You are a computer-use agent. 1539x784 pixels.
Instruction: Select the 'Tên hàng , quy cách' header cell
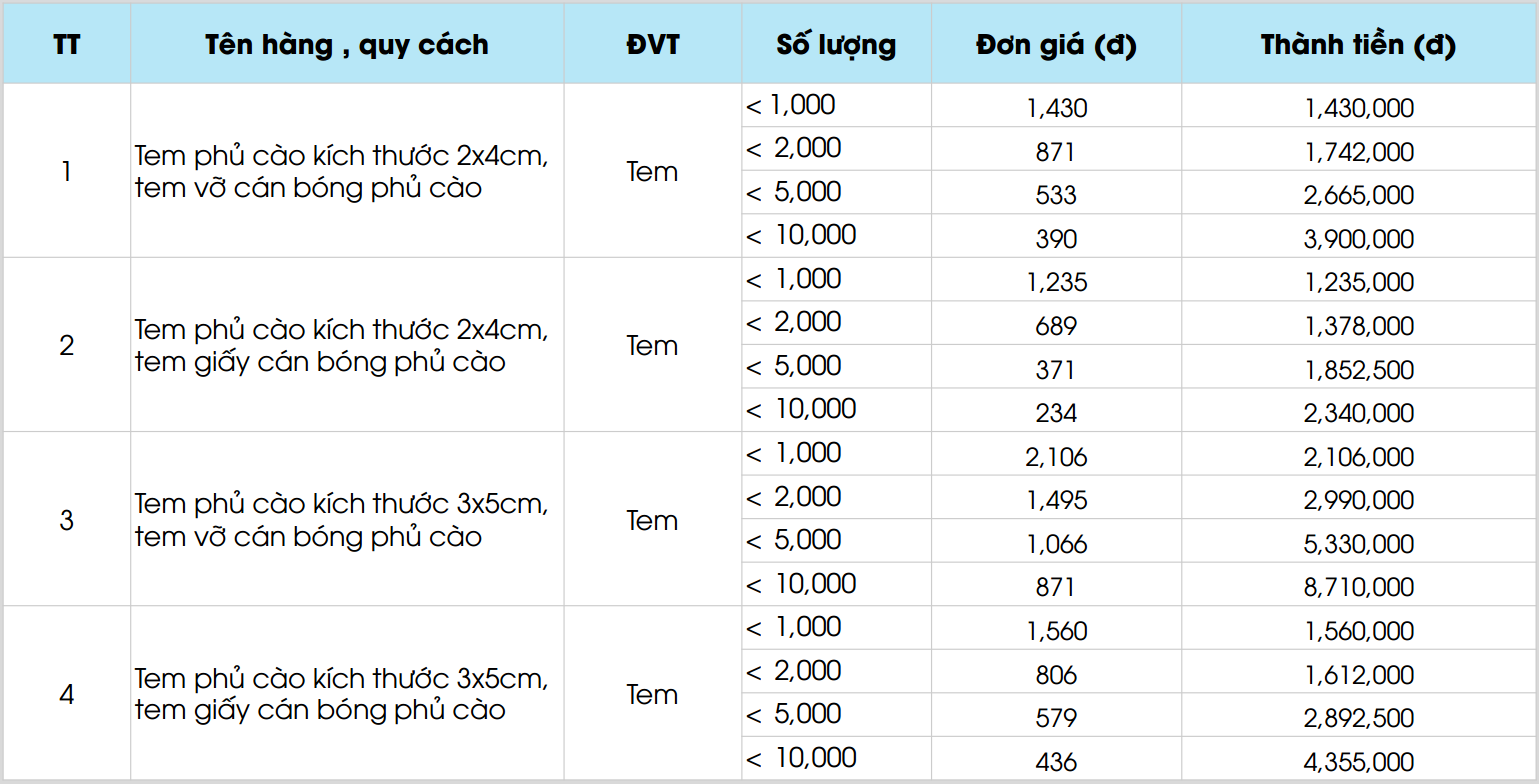click(347, 44)
